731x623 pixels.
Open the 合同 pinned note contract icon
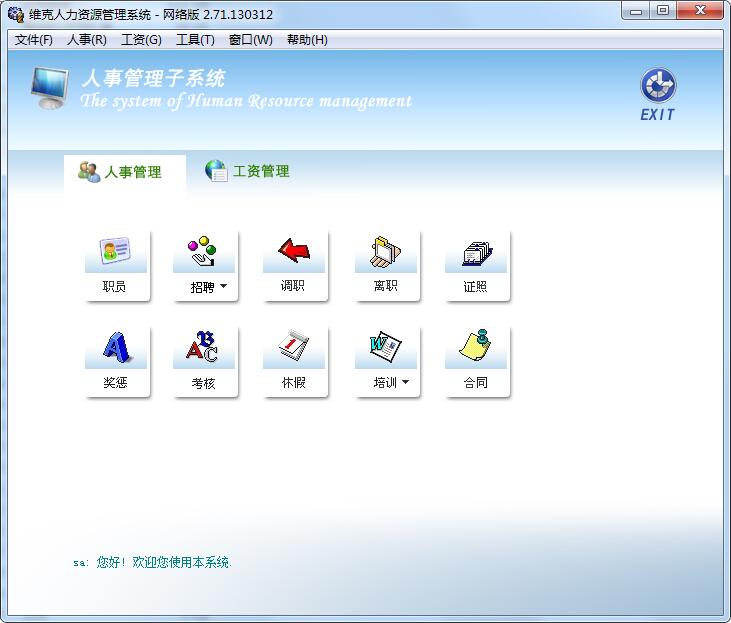pos(475,345)
